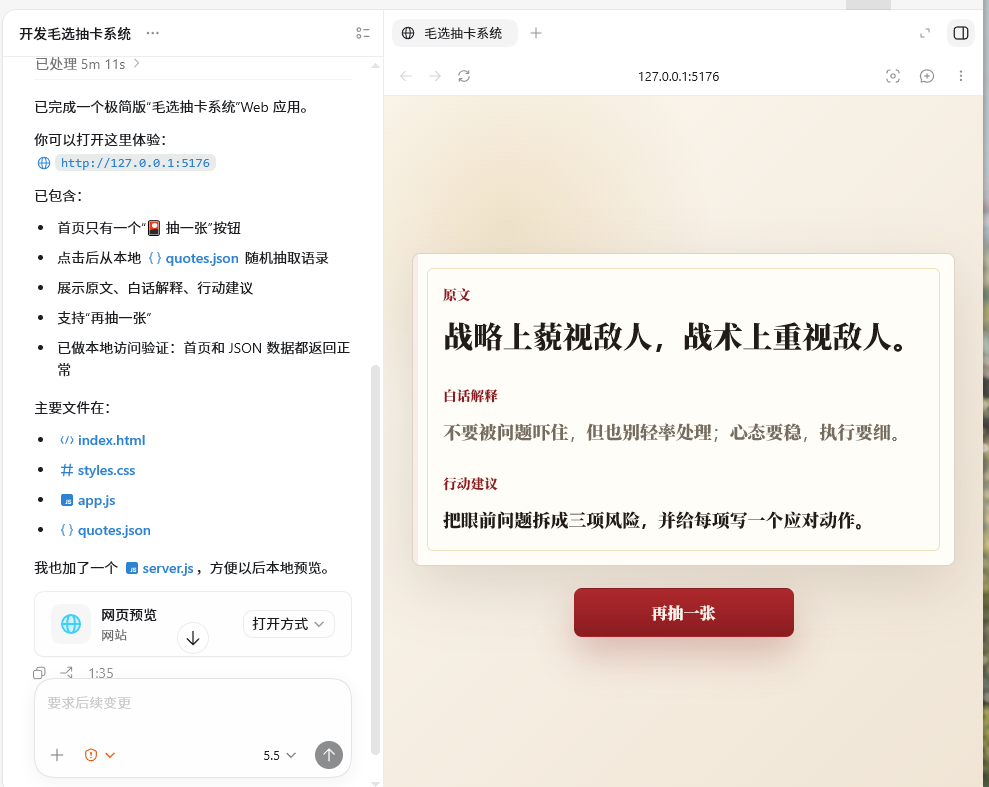Click the globe icon beside the localhost link
Viewport: 989px width, 787px height.
pyautogui.click(x=44, y=163)
